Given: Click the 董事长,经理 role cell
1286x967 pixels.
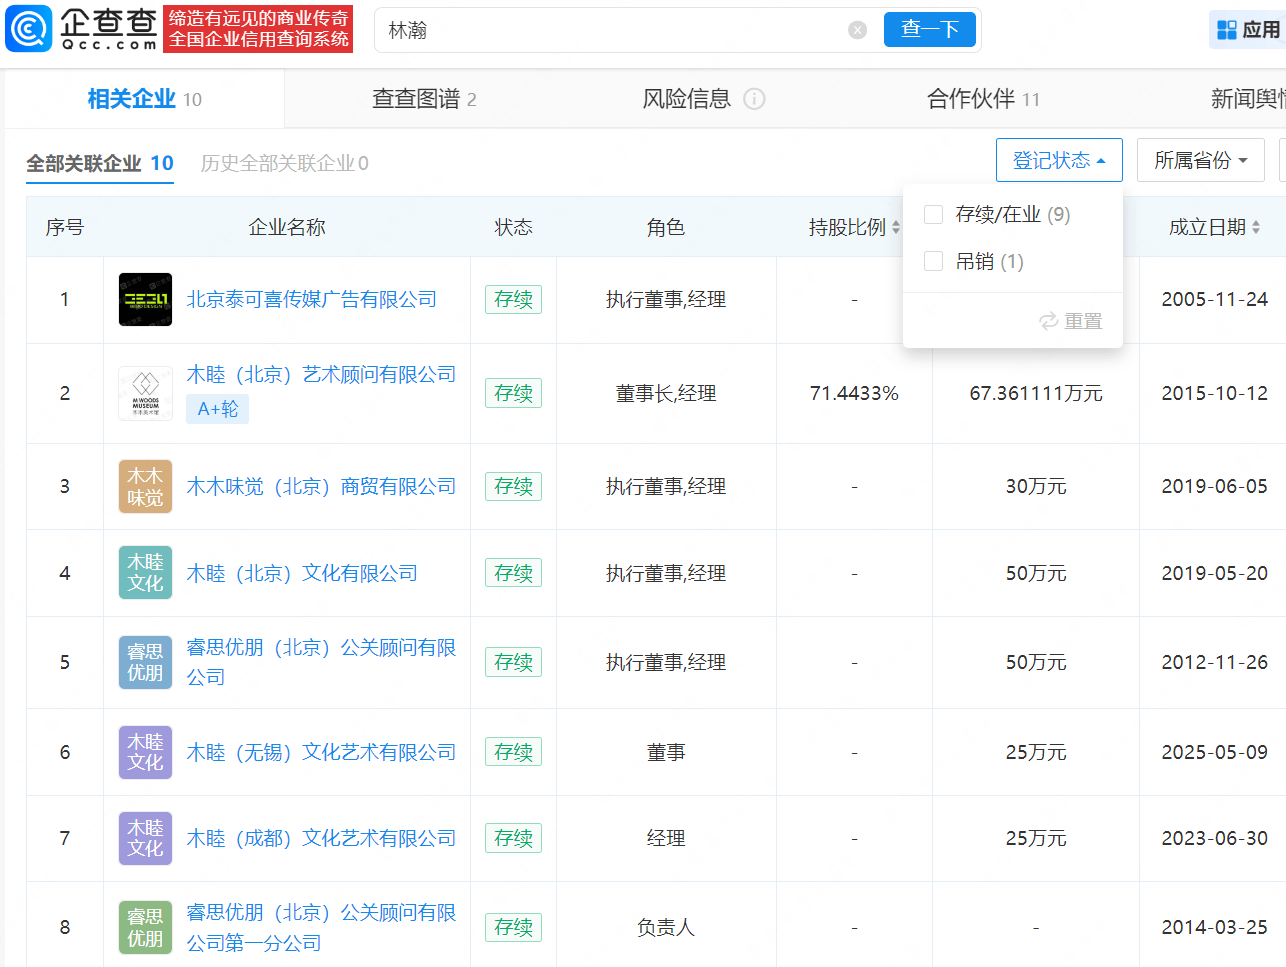Looking at the screenshot, I should coord(666,393).
